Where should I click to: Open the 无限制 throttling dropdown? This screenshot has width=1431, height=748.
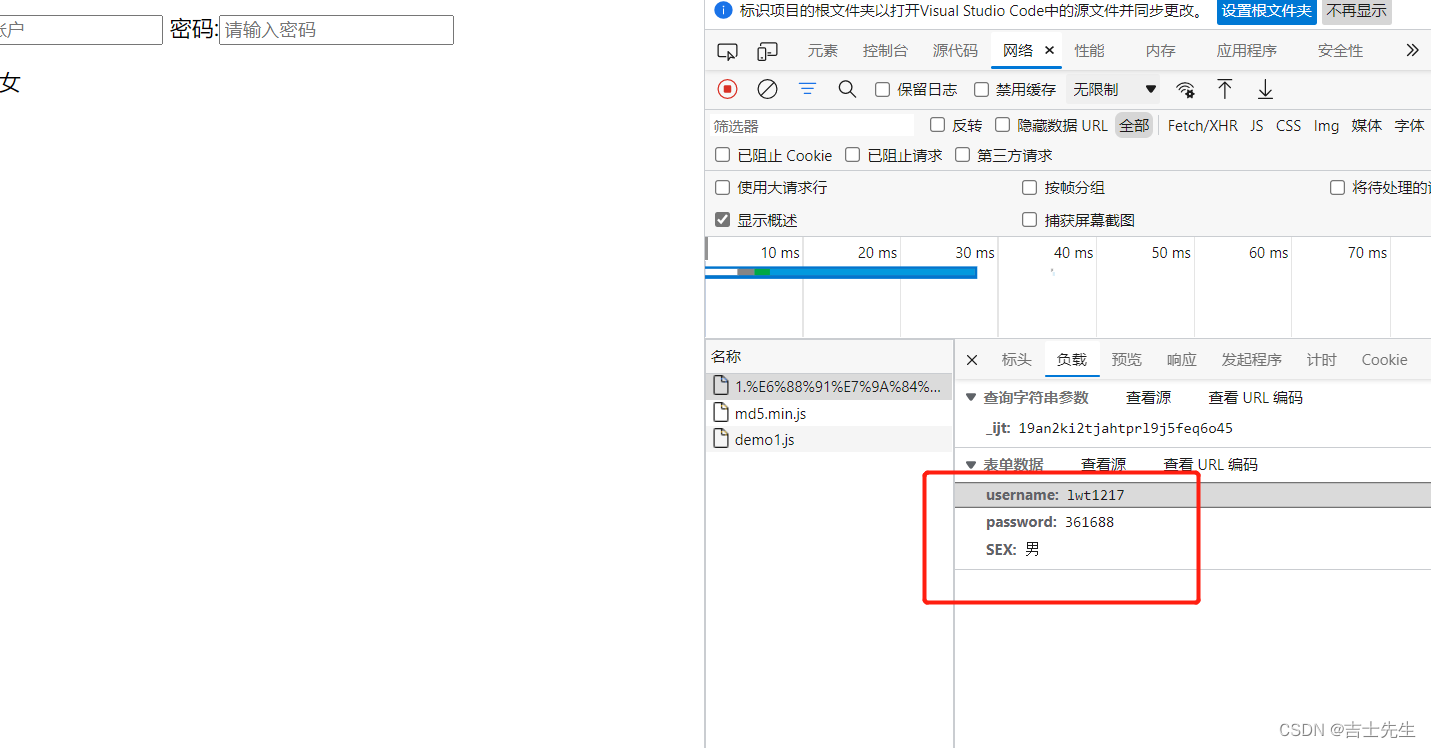click(x=1114, y=89)
